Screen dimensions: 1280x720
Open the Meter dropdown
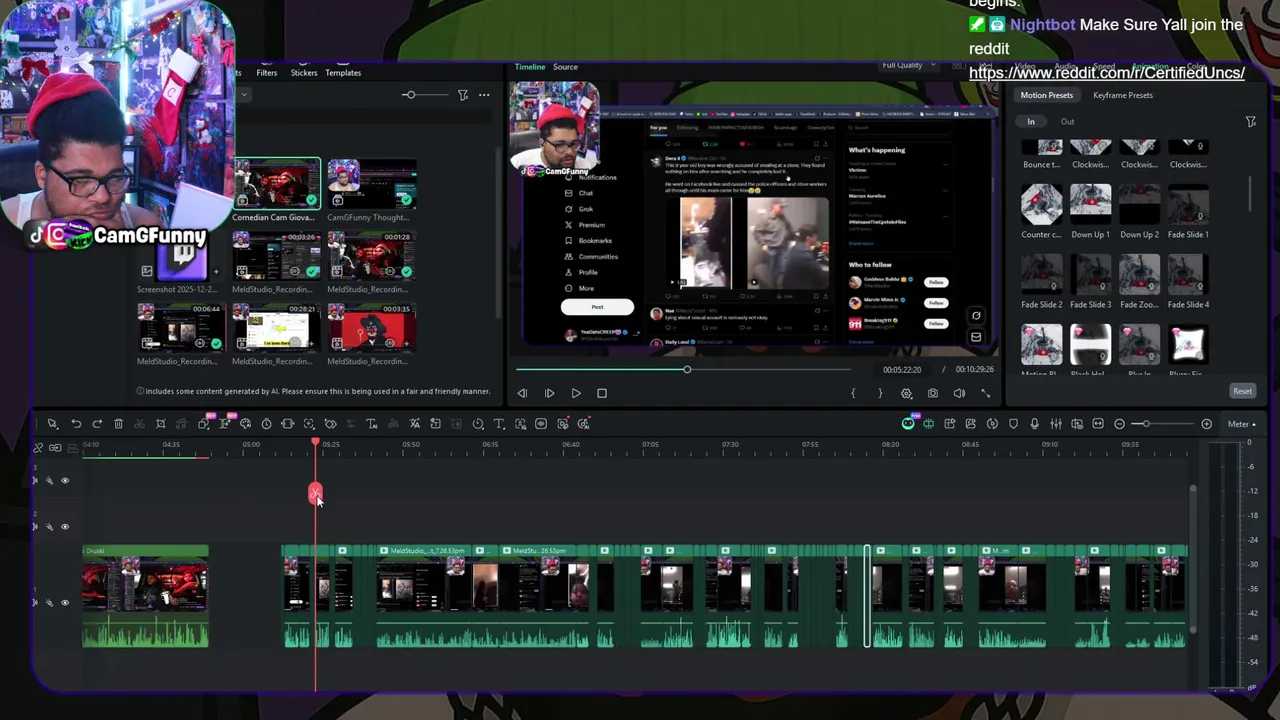click(1242, 424)
